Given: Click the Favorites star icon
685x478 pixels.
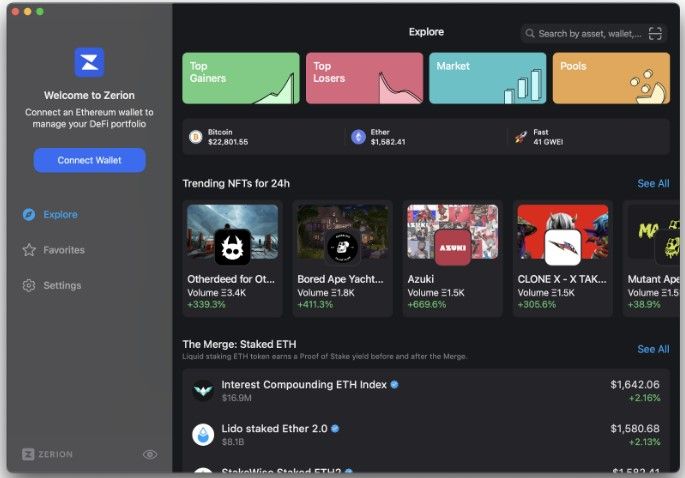Looking at the screenshot, I should [29, 250].
